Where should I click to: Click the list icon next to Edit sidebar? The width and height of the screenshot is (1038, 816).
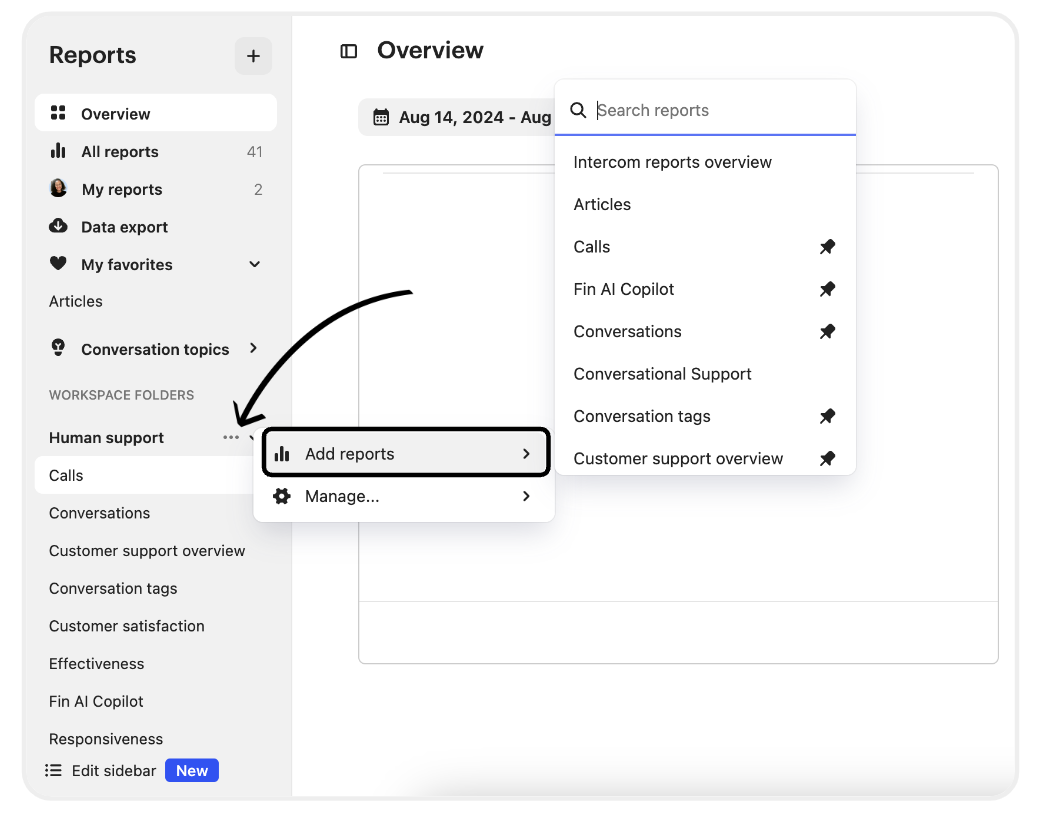pos(53,770)
